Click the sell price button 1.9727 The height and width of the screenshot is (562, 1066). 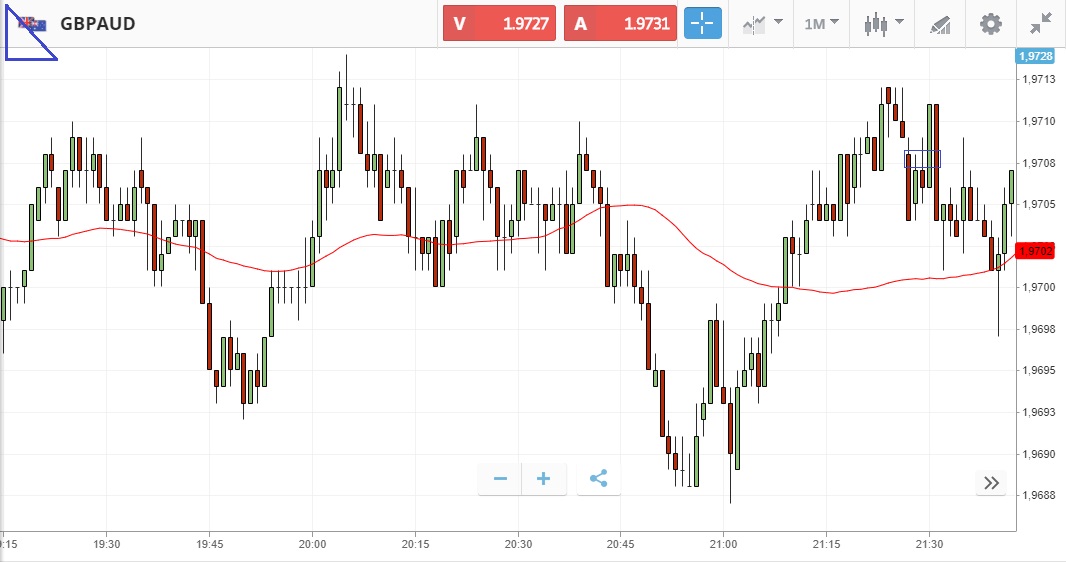[x=499, y=24]
